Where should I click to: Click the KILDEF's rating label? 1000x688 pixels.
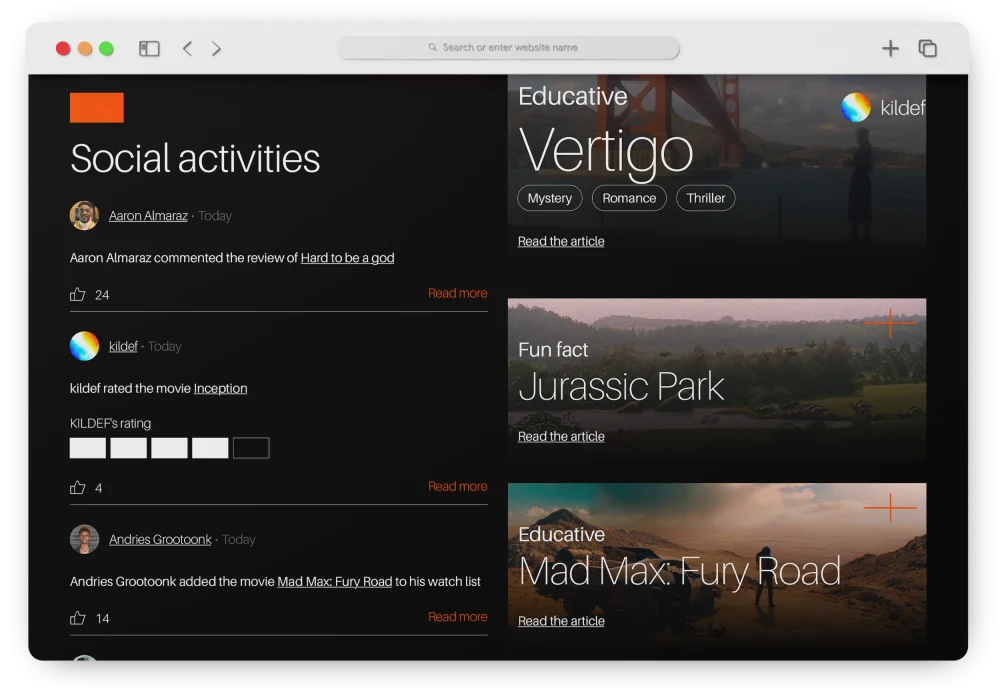tap(110, 423)
